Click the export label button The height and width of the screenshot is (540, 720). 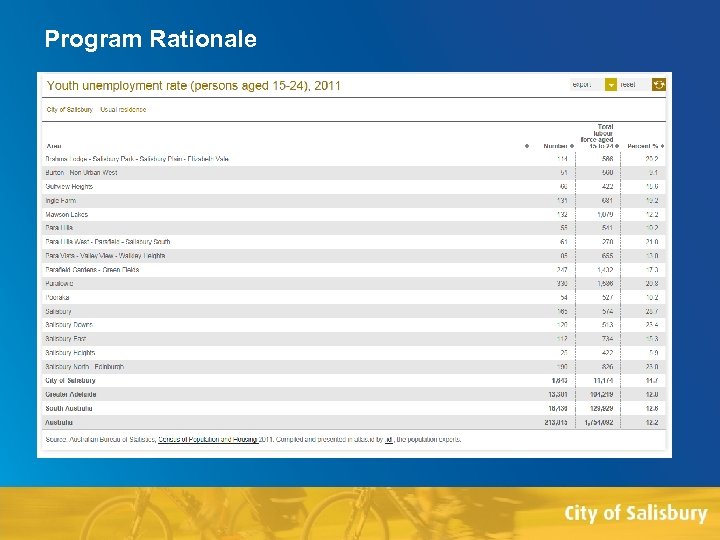(587, 84)
